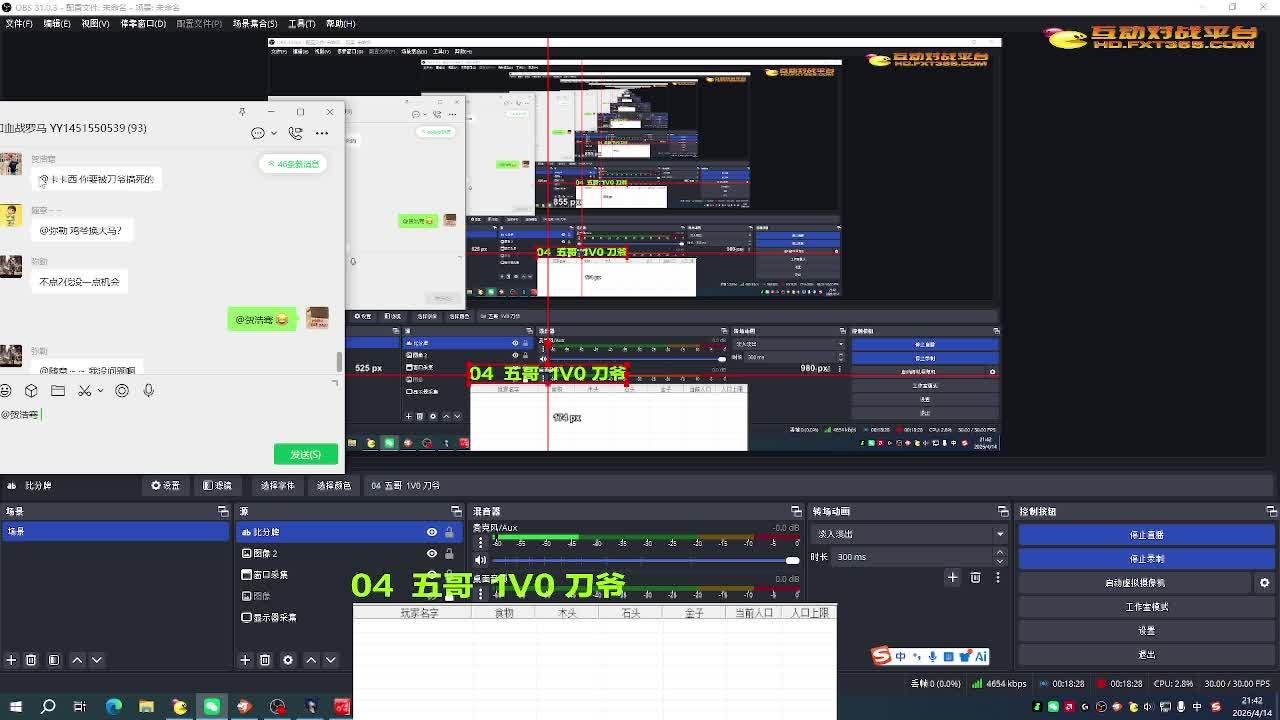Hide the 图像 2 source with its eye icon
The width and height of the screenshot is (1280, 720).
pos(432,553)
